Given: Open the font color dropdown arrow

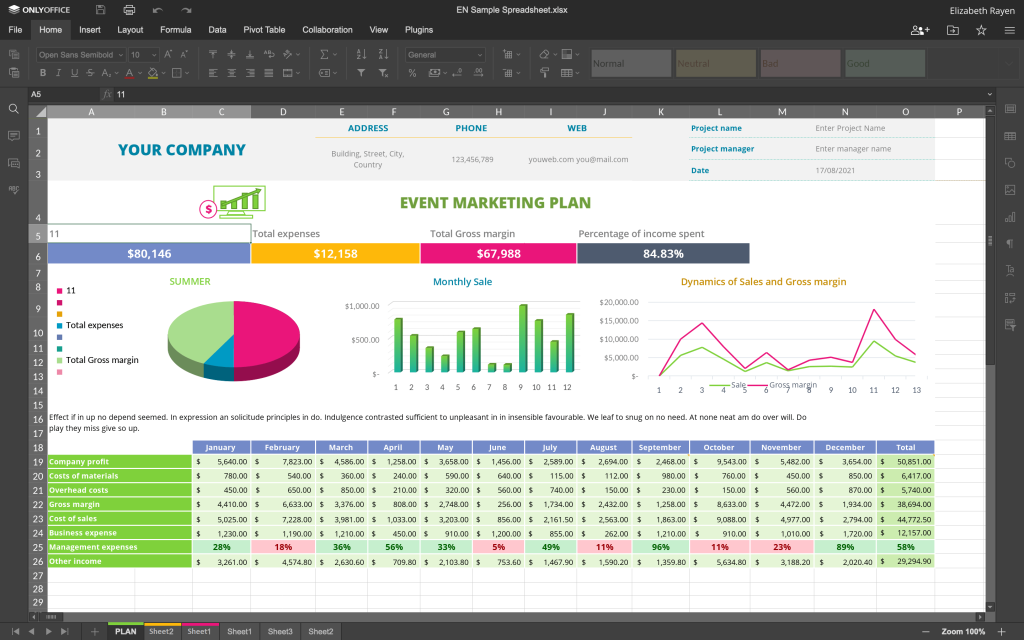Looking at the screenshot, I should [139, 73].
